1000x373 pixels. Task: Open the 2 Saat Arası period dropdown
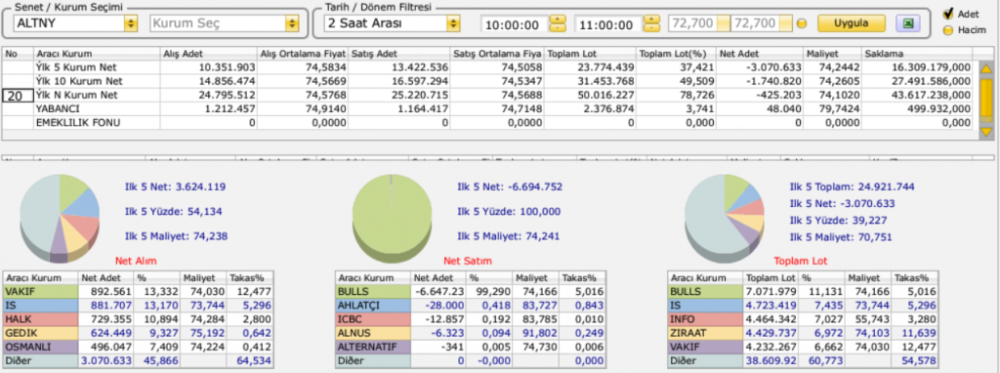pyautogui.click(x=453, y=24)
